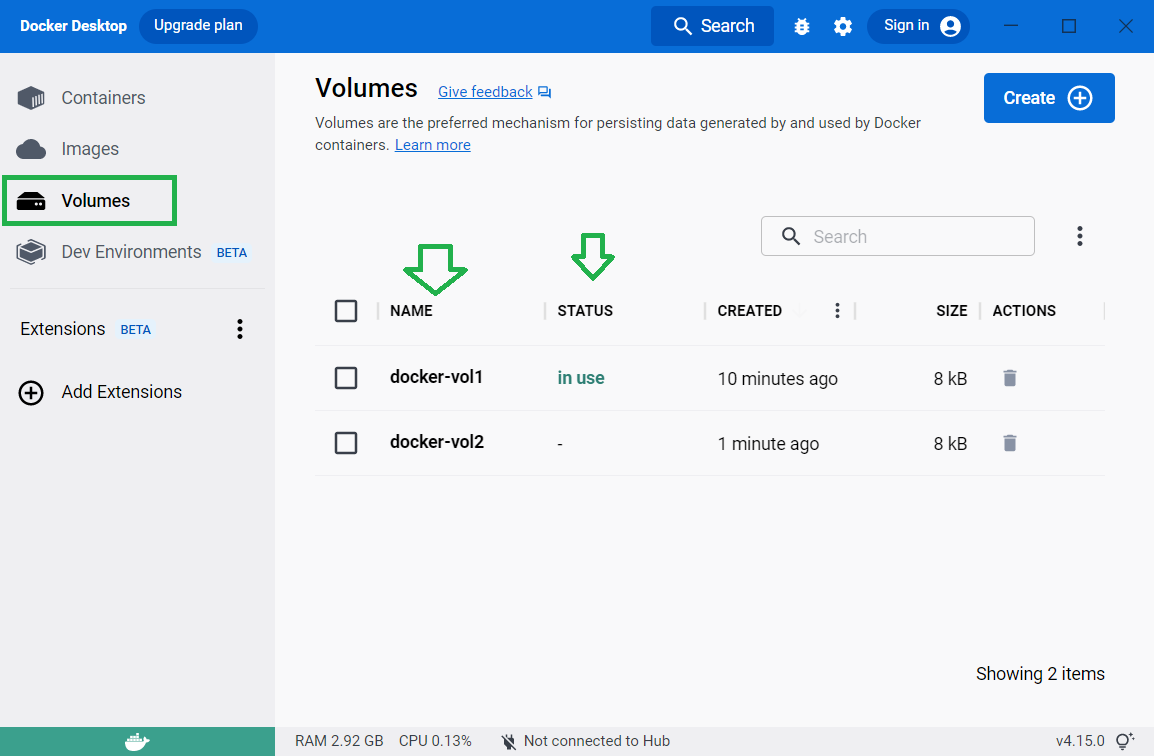Go to the Containers section

click(x=103, y=98)
